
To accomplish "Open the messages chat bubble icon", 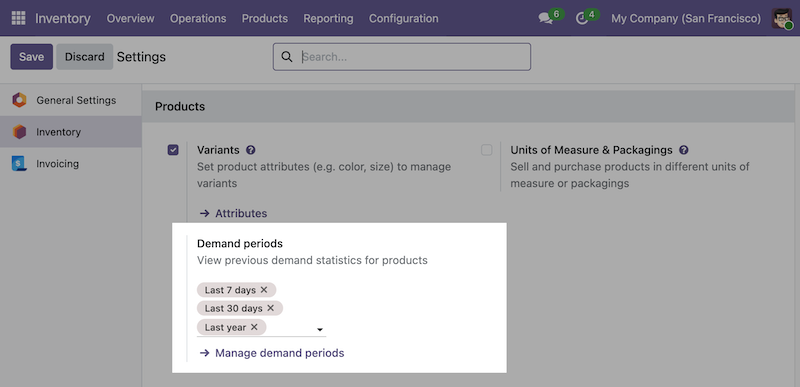I will click(x=545, y=19).
